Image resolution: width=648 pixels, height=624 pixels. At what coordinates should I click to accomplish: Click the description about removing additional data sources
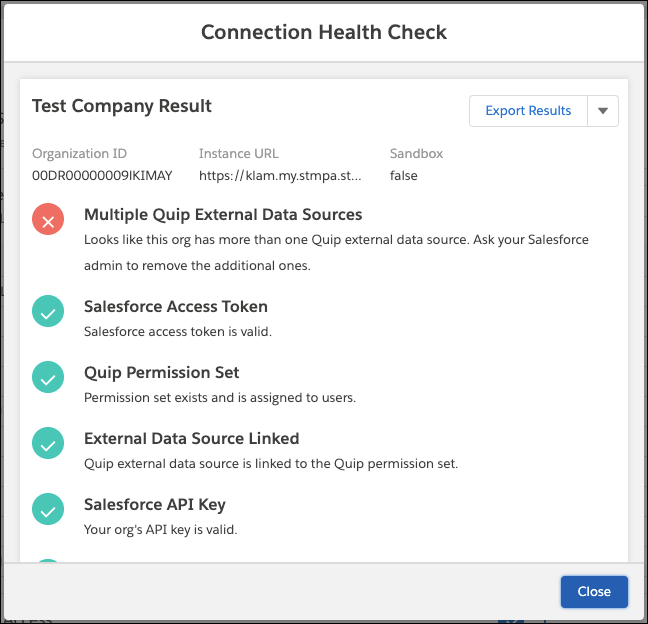click(336, 252)
